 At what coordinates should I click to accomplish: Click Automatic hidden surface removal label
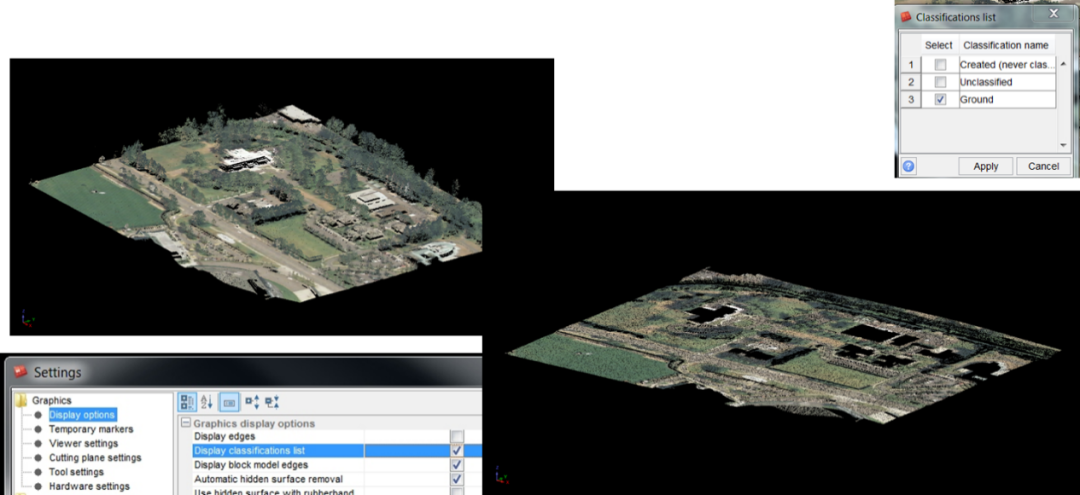point(269,479)
